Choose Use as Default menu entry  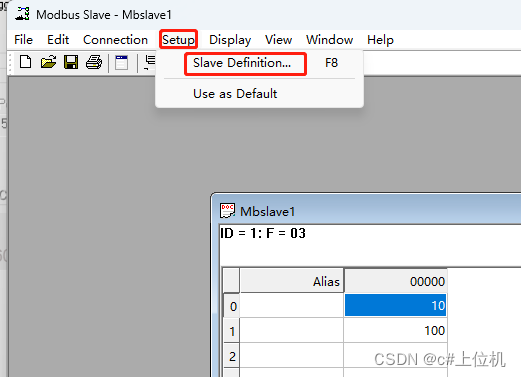(x=259, y=94)
